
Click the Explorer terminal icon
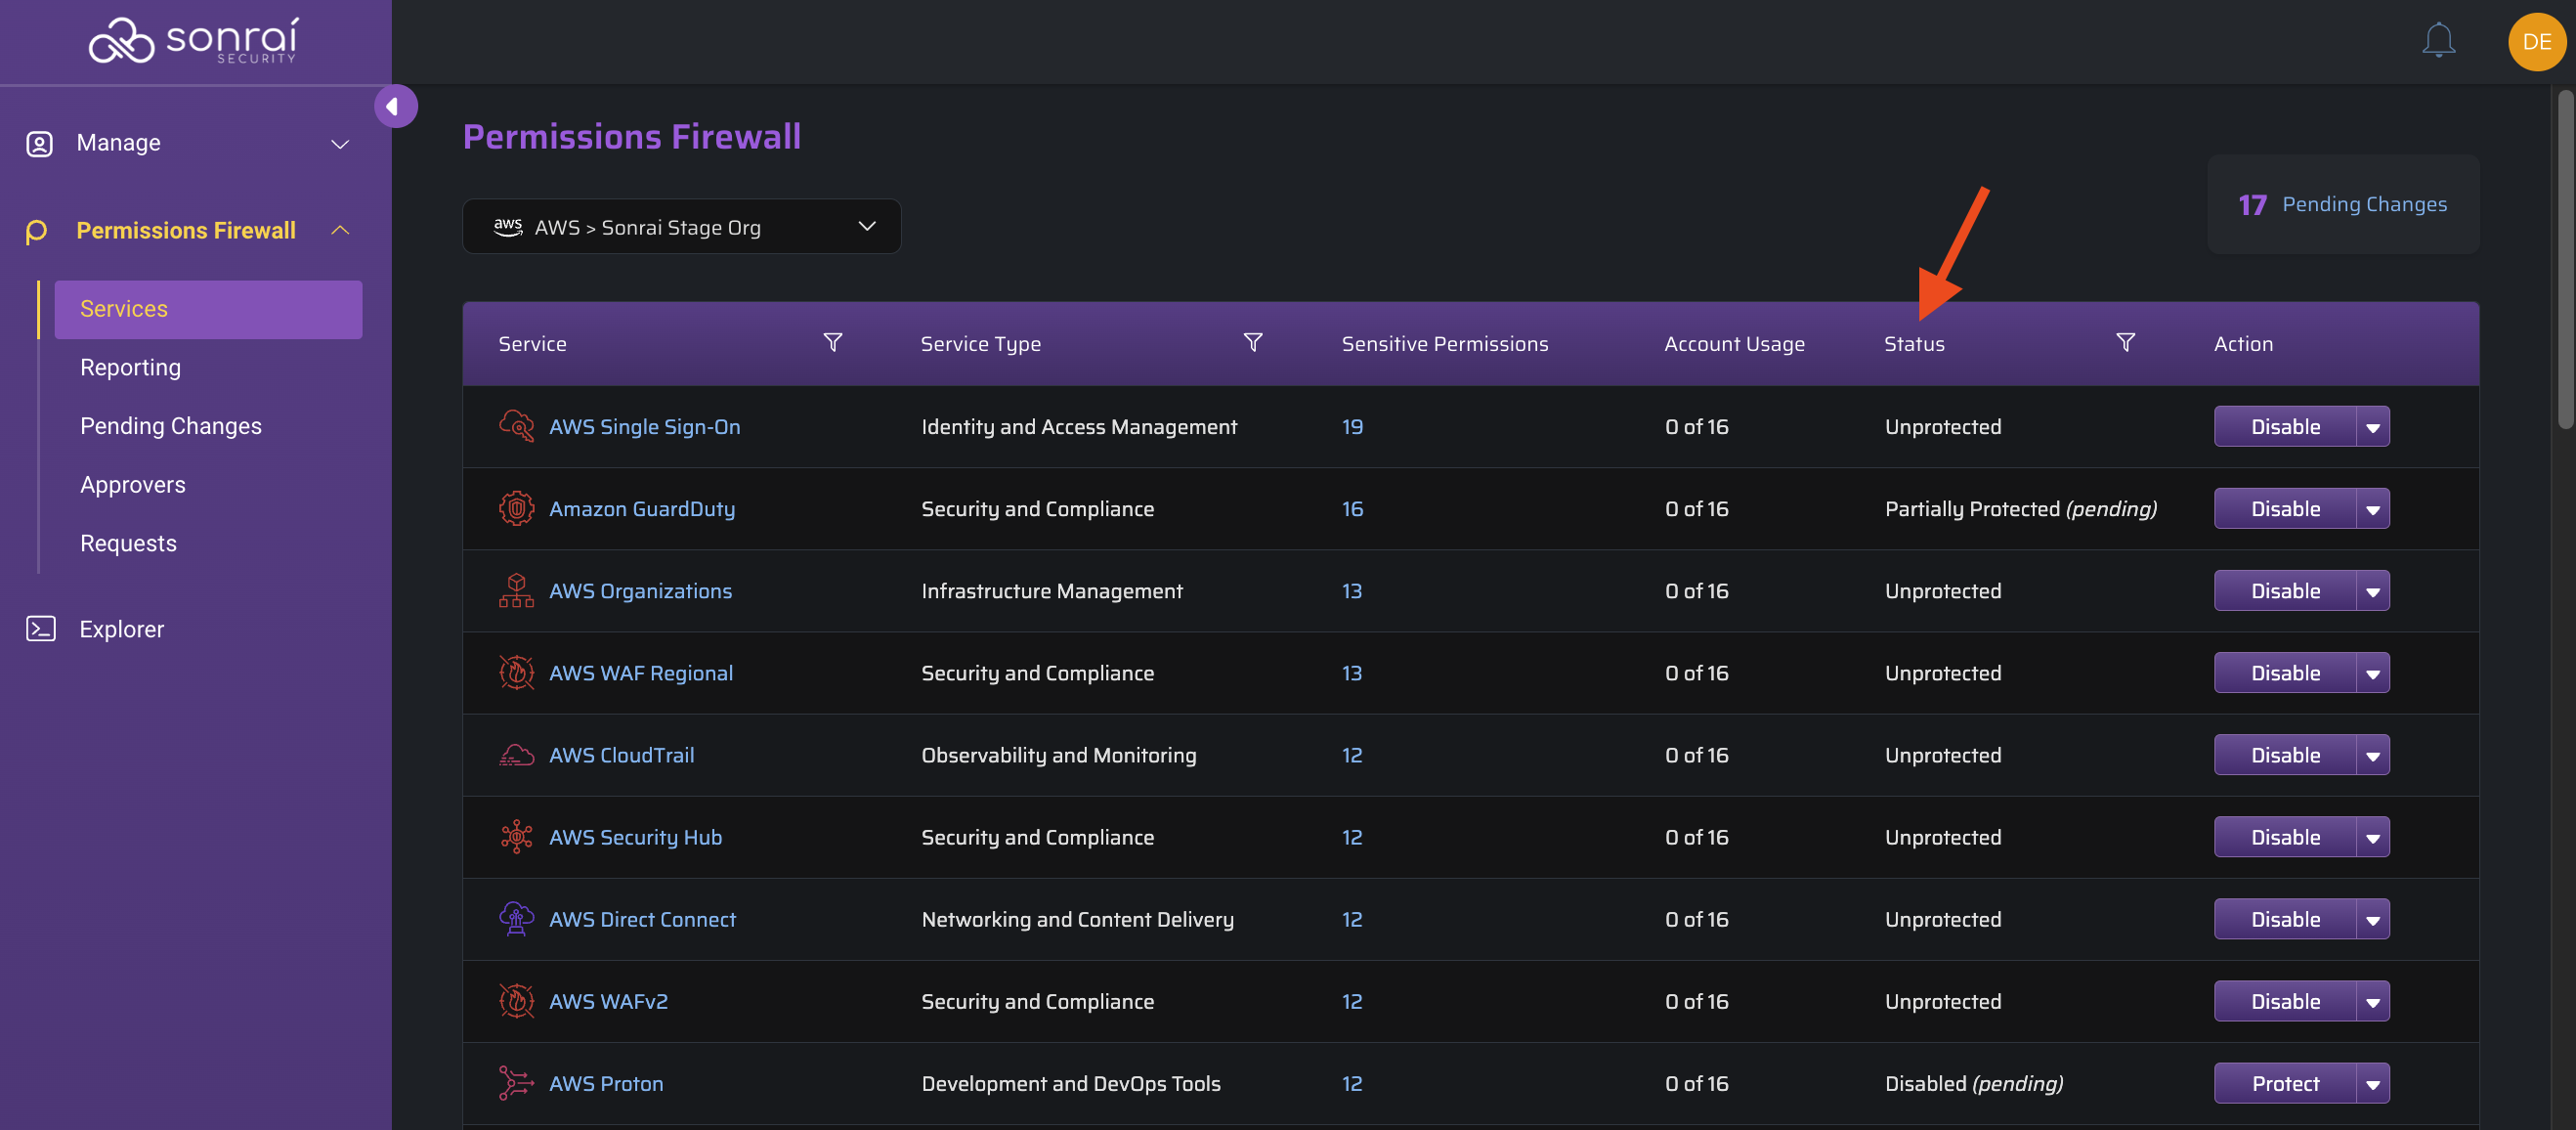pyautogui.click(x=41, y=629)
